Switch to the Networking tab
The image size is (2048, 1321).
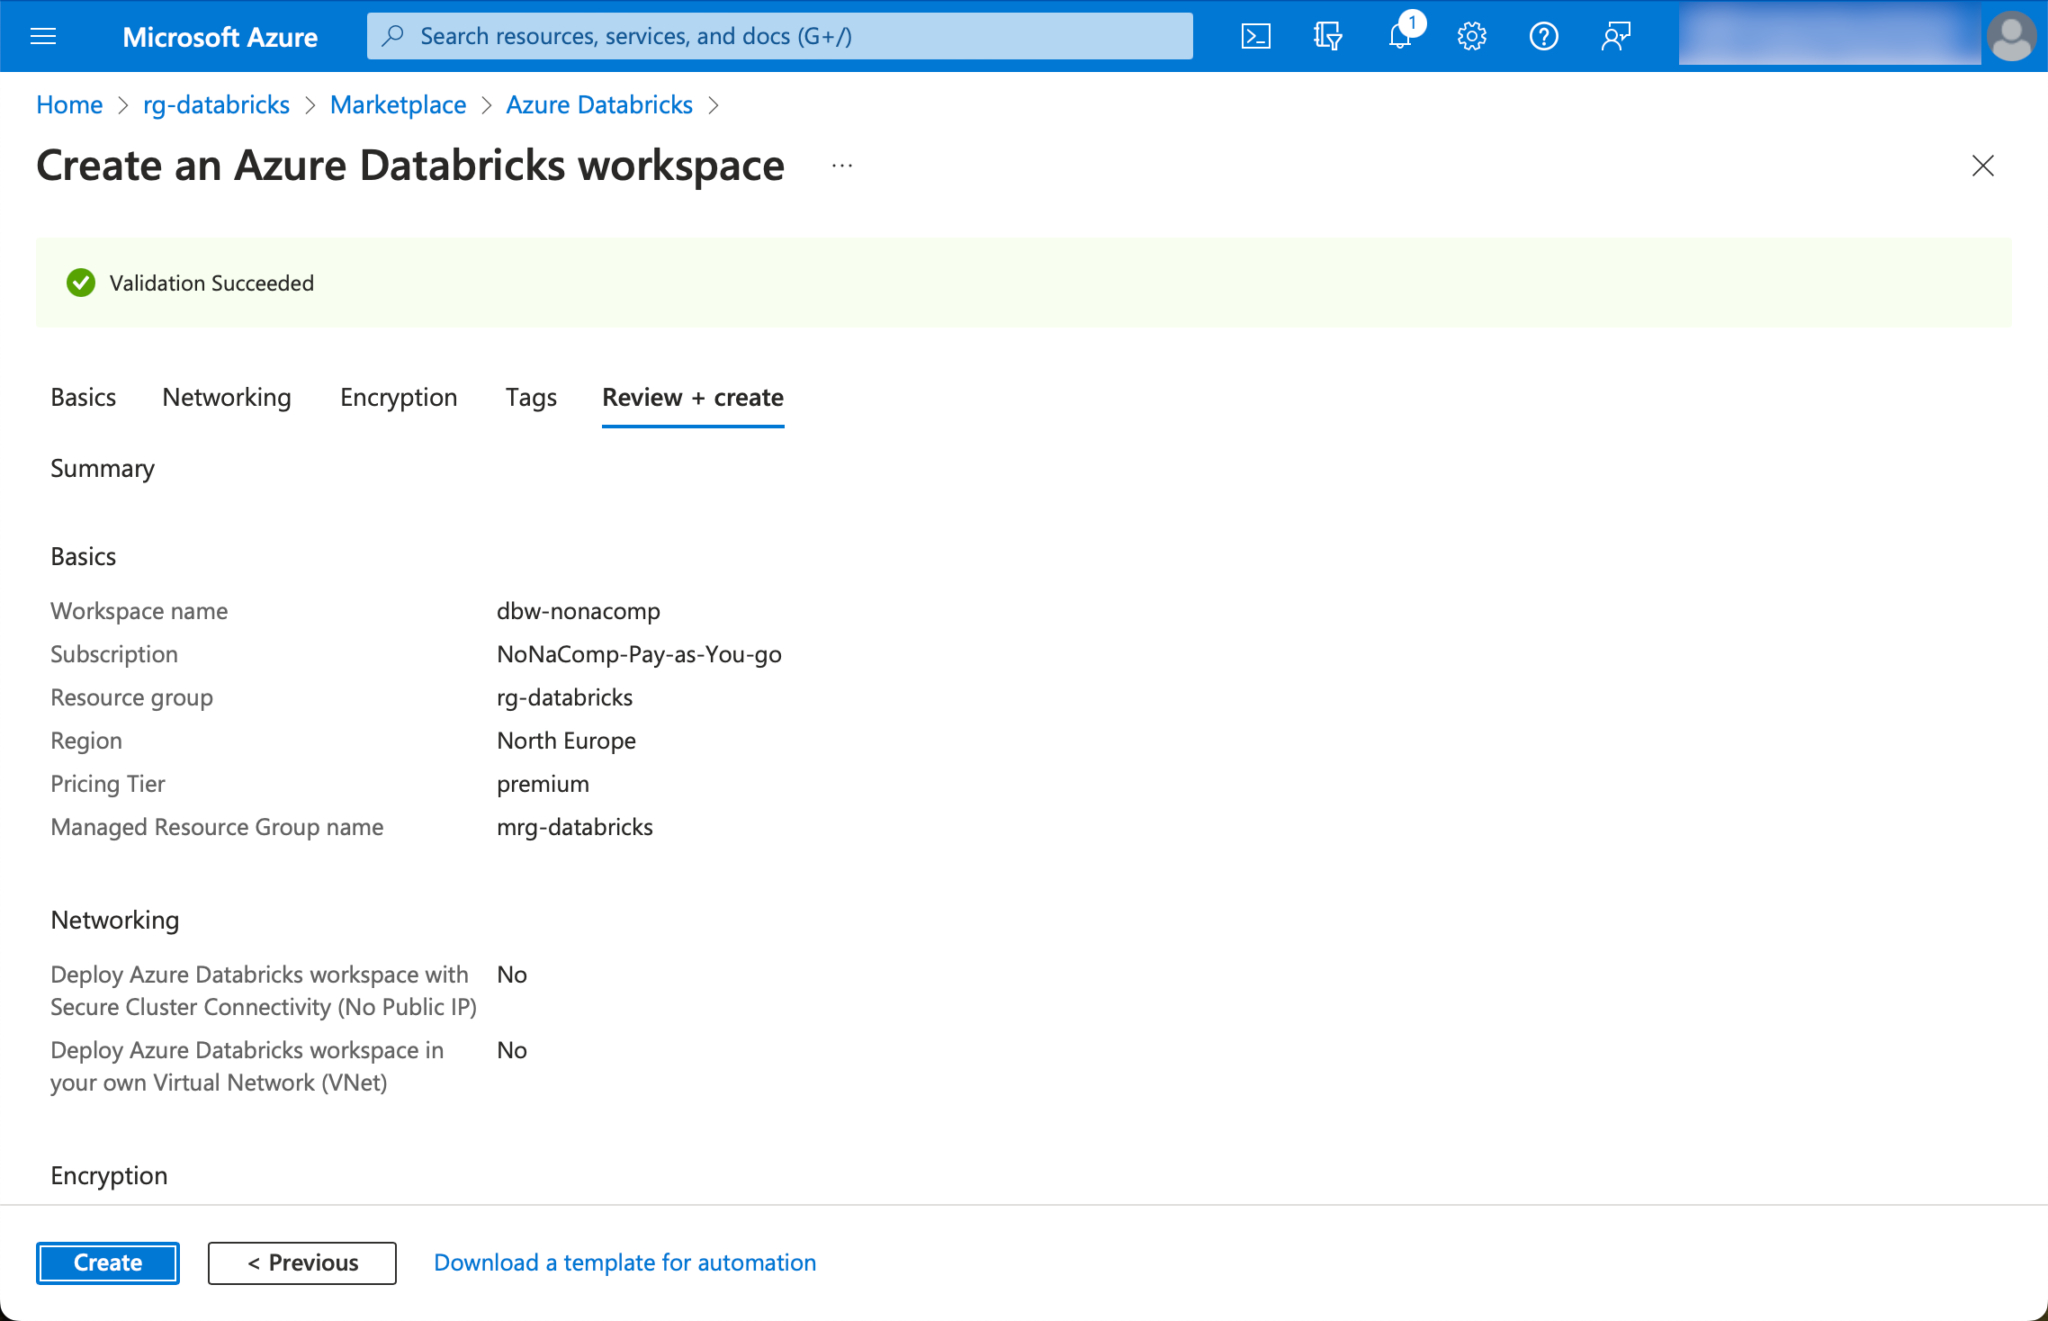[x=227, y=397]
